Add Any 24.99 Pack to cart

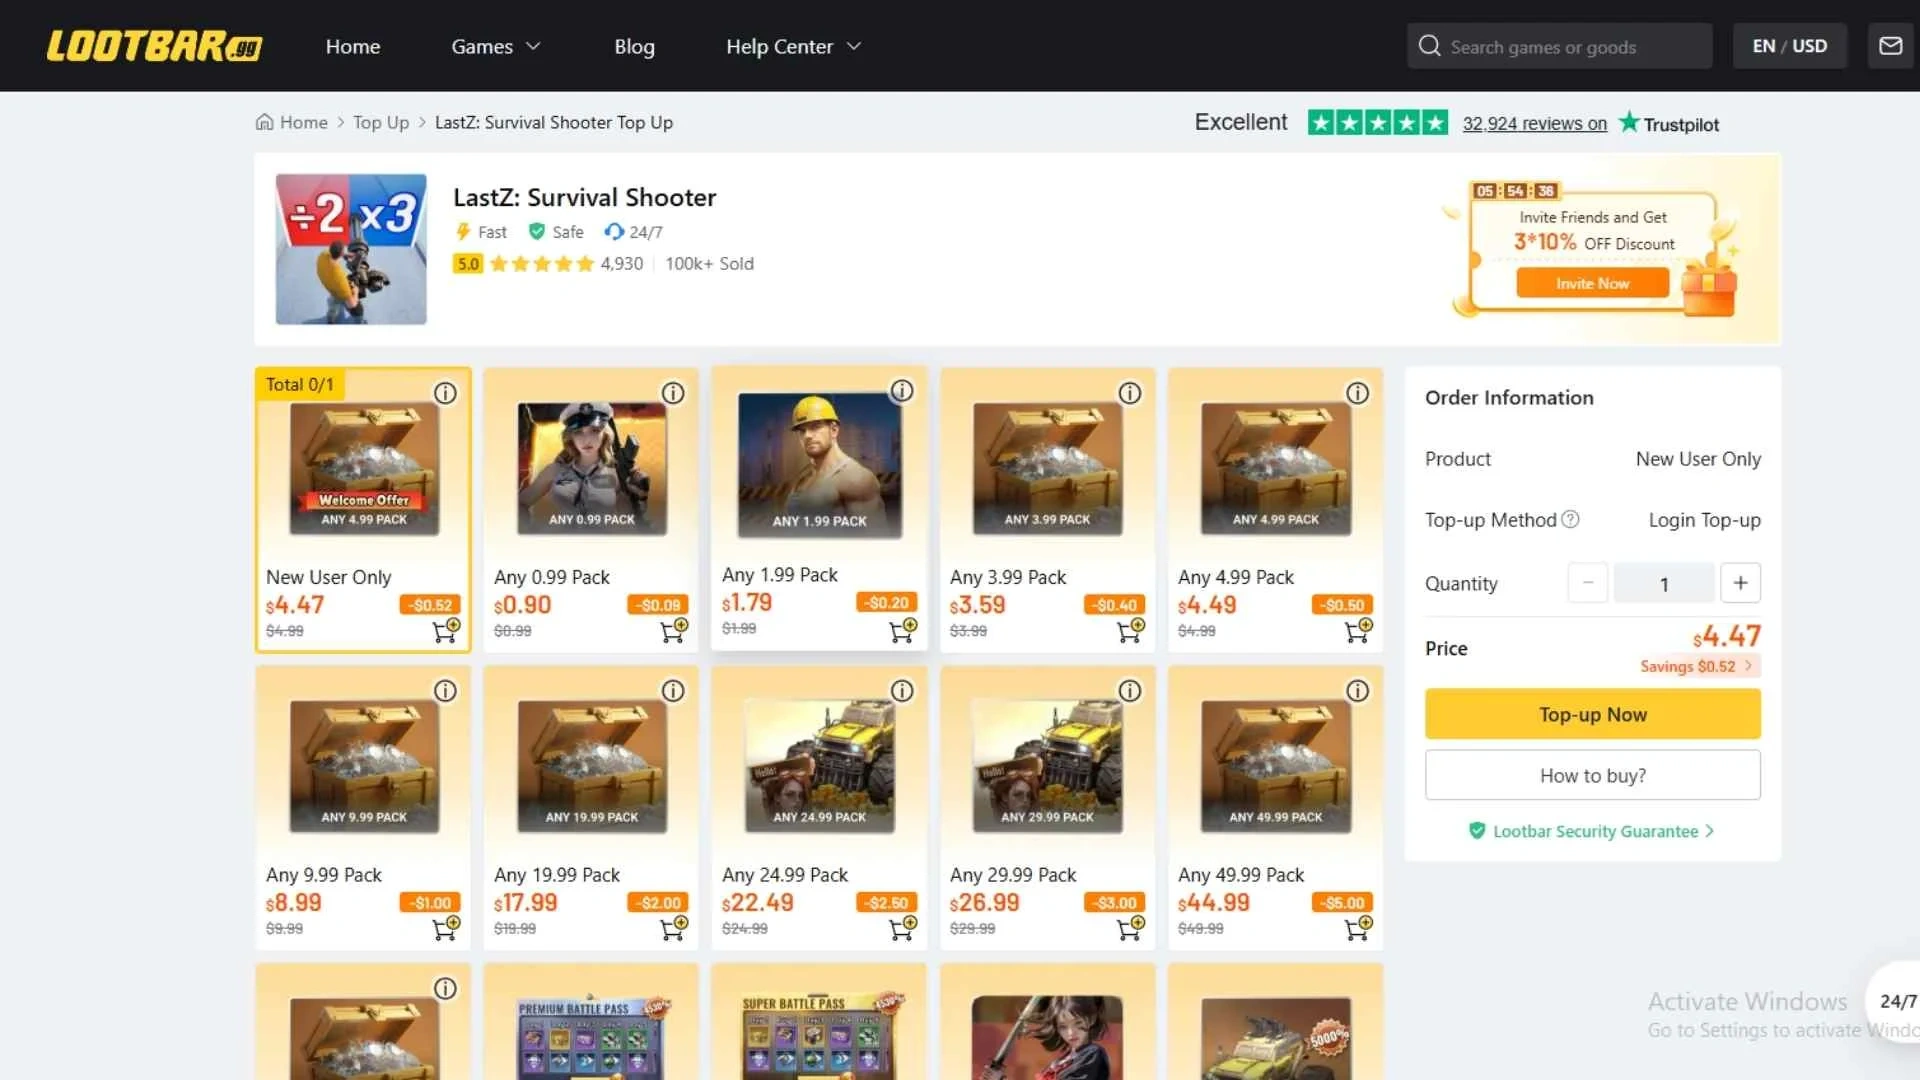[902, 928]
